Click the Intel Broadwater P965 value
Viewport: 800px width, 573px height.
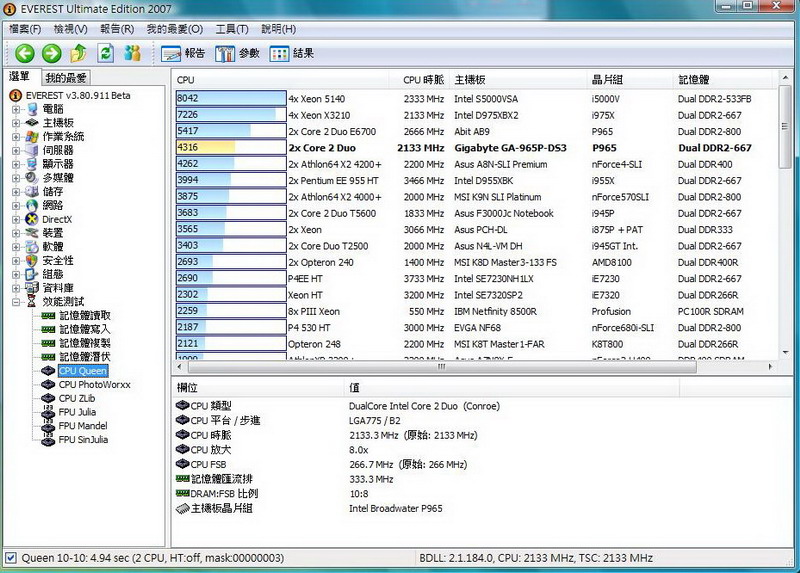tap(395, 508)
